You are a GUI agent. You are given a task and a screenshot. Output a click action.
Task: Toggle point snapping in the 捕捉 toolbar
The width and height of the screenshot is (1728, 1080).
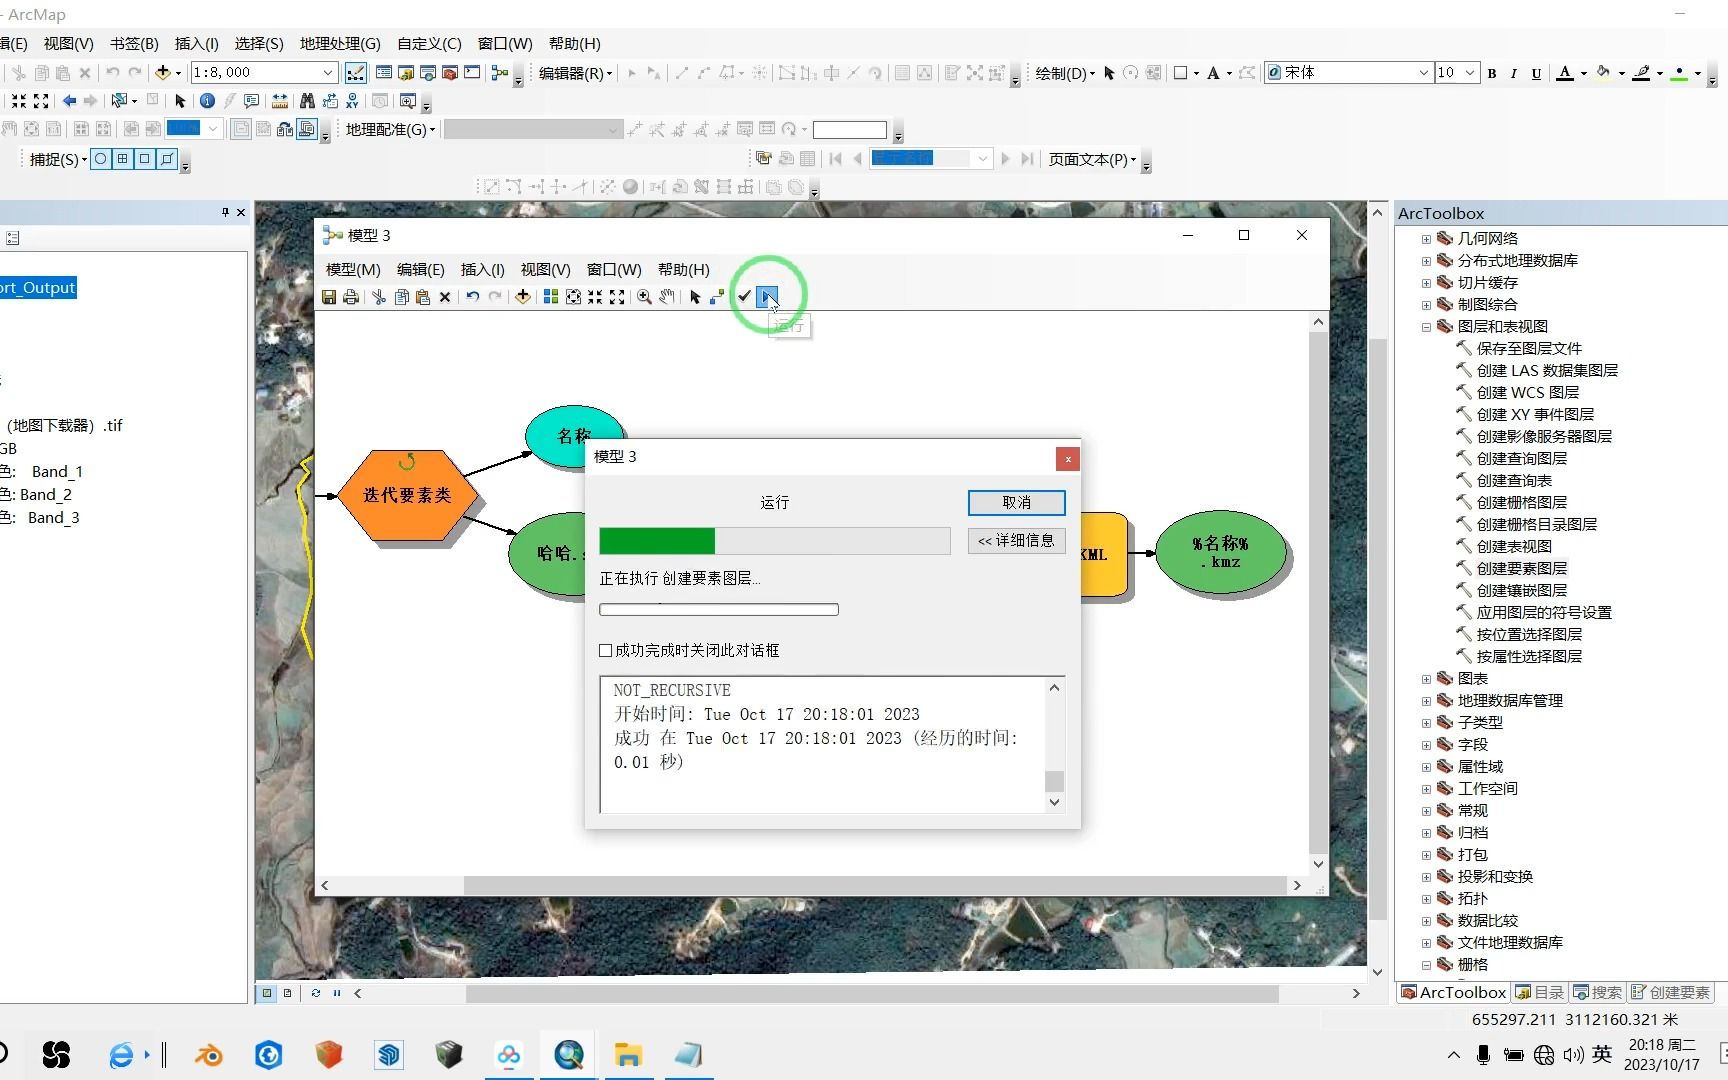pyautogui.click(x=101, y=159)
